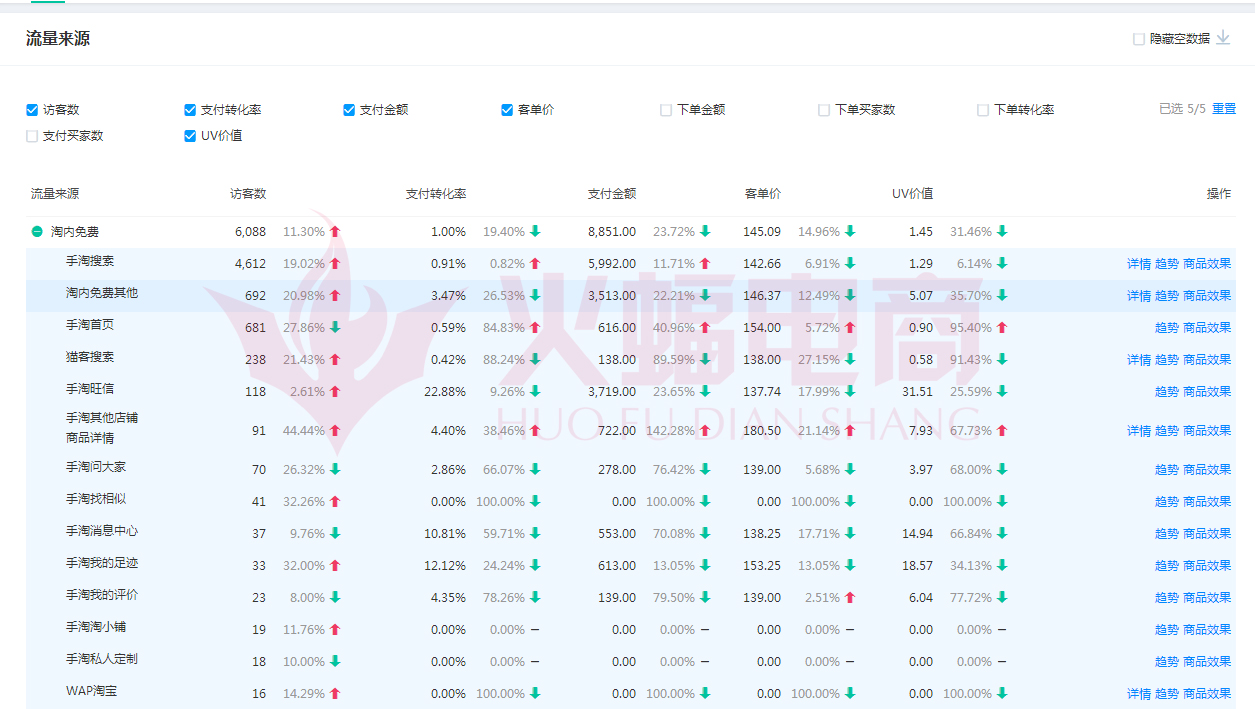Tick the 隐藏空数据 checkbox

click(x=1139, y=39)
